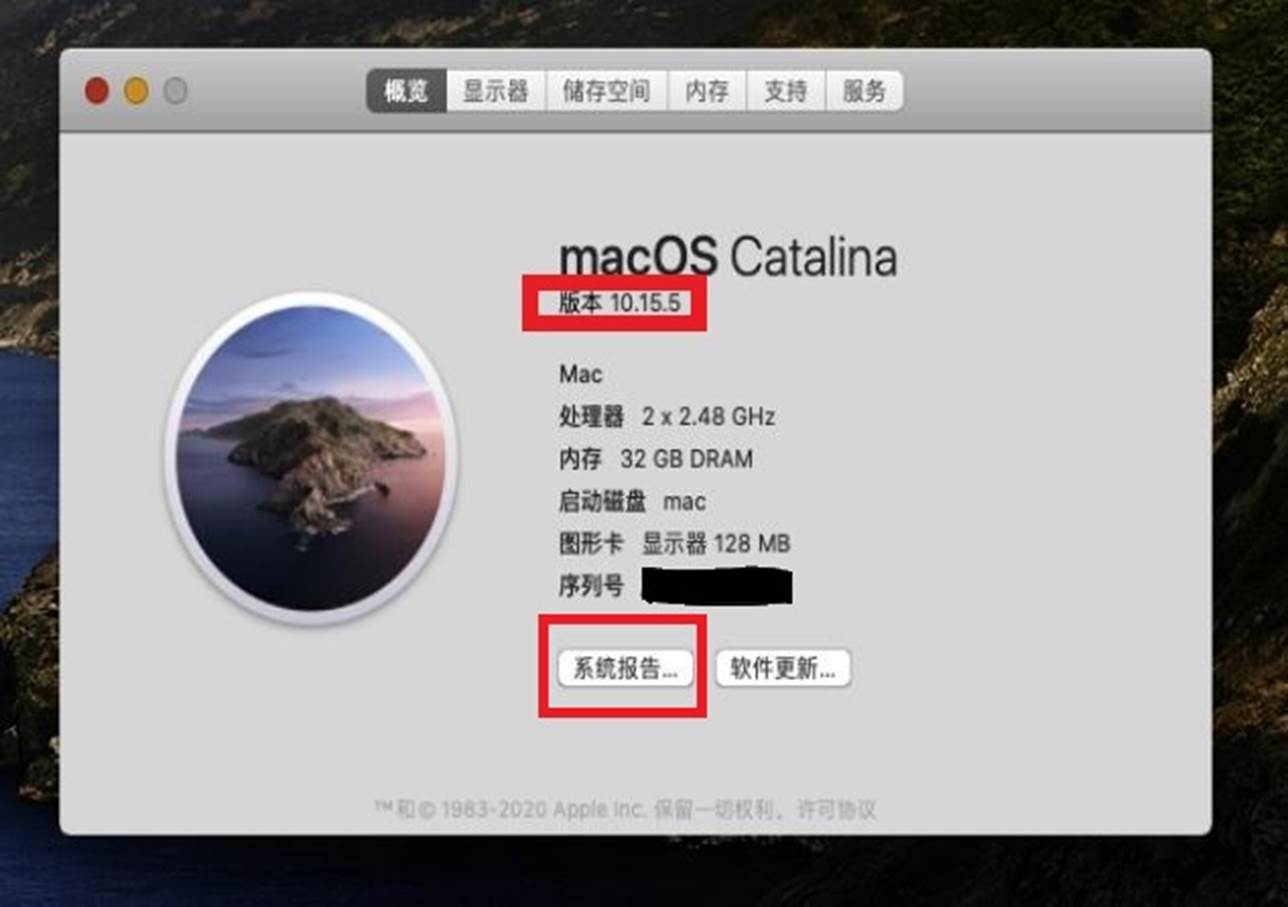Minimize the window with yellow button
The image size is (1288, 907).
point(136,91)
